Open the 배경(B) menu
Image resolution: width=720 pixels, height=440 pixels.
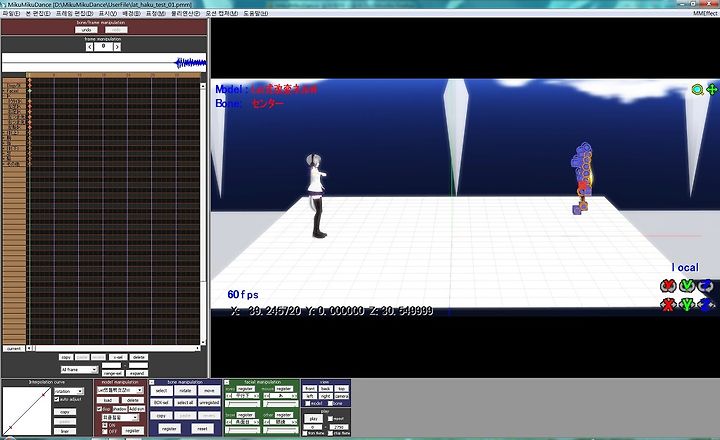[x=131, y=13]
